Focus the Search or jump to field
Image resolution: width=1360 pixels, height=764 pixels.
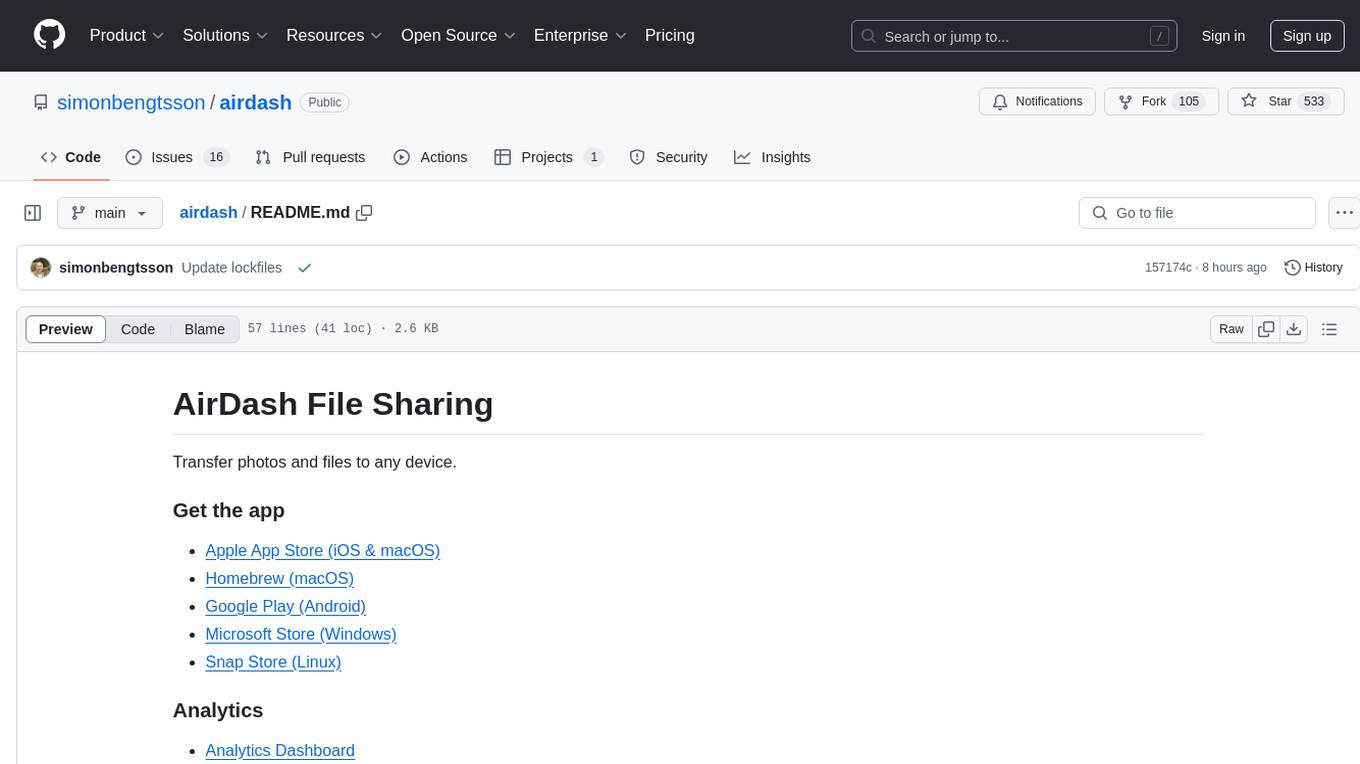point(1014,36)
